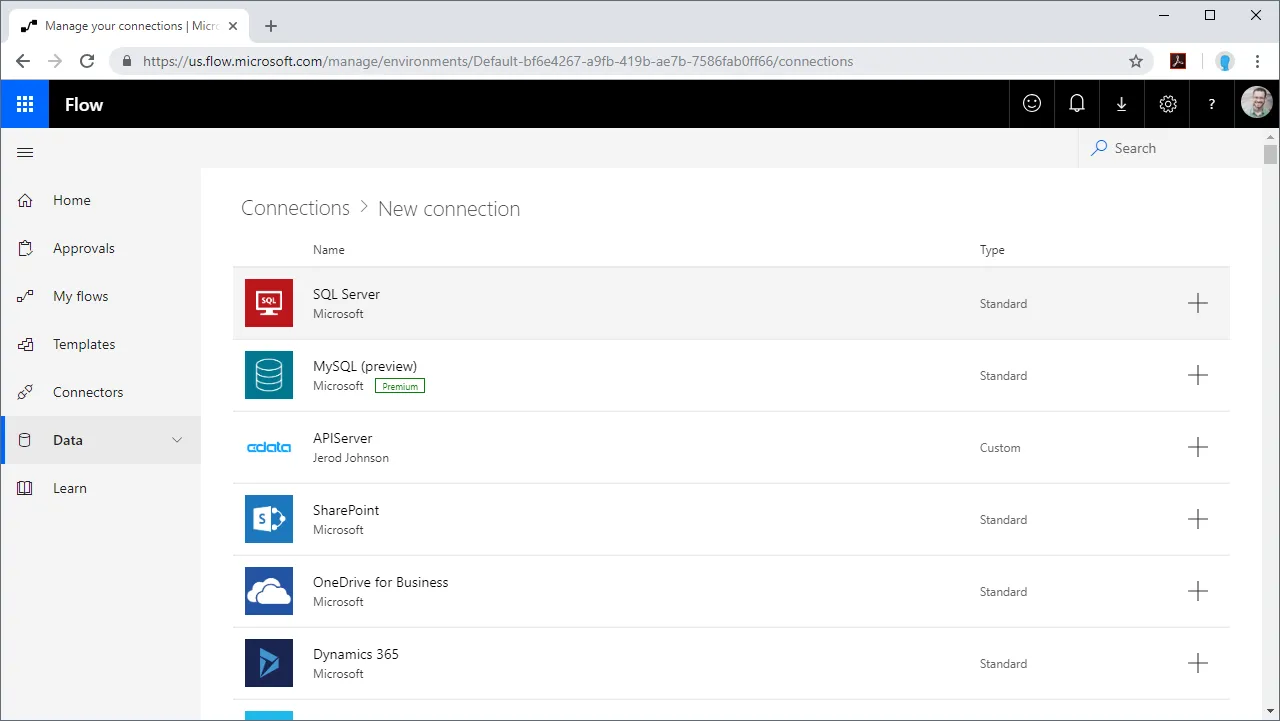The width and height of the screenshot is (1280, 721).
Task: Select the Connectors sidebar icon
Action: 26,392
